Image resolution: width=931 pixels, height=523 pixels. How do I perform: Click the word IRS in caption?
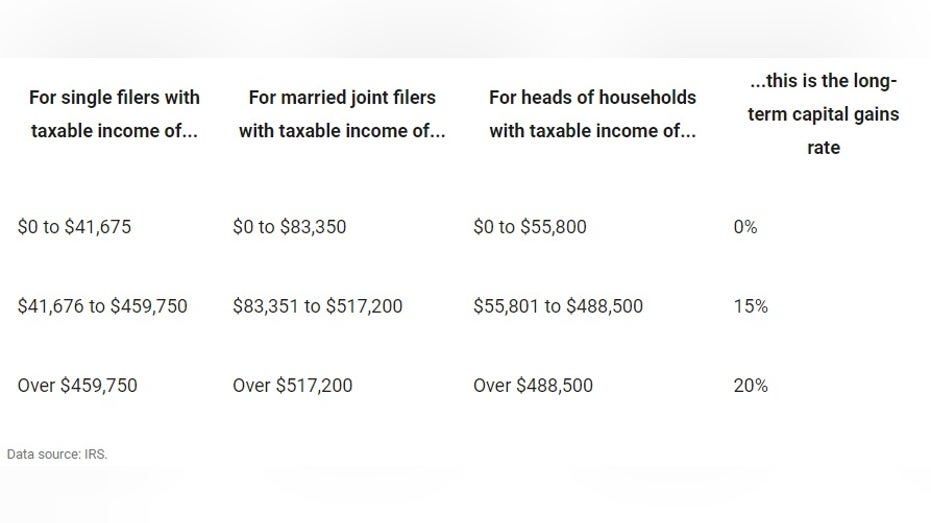click(x=94, y=454)
